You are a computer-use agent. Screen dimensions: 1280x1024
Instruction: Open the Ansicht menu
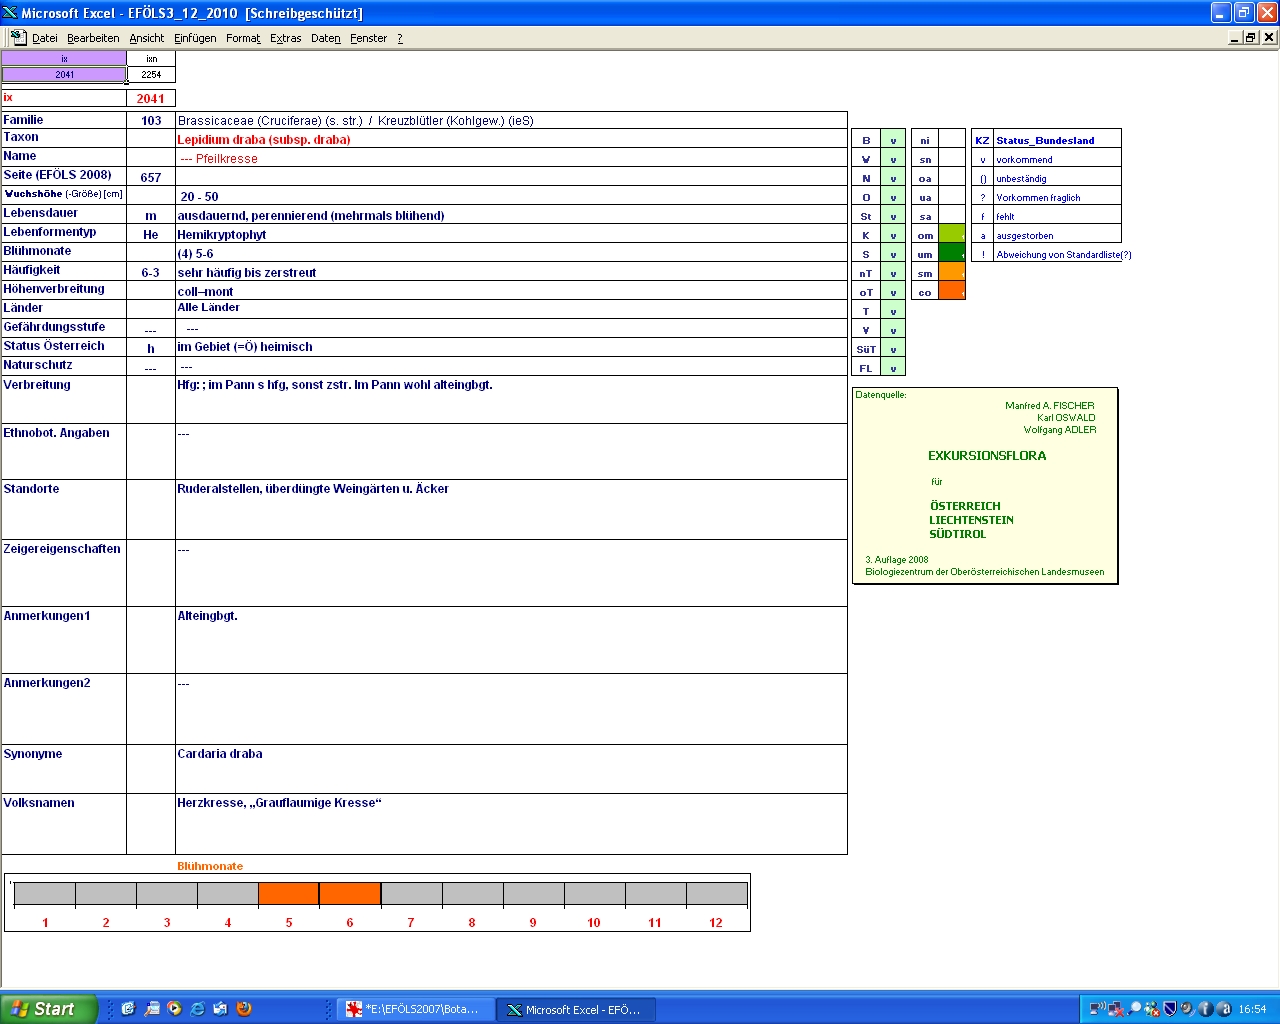click(147, 38)
